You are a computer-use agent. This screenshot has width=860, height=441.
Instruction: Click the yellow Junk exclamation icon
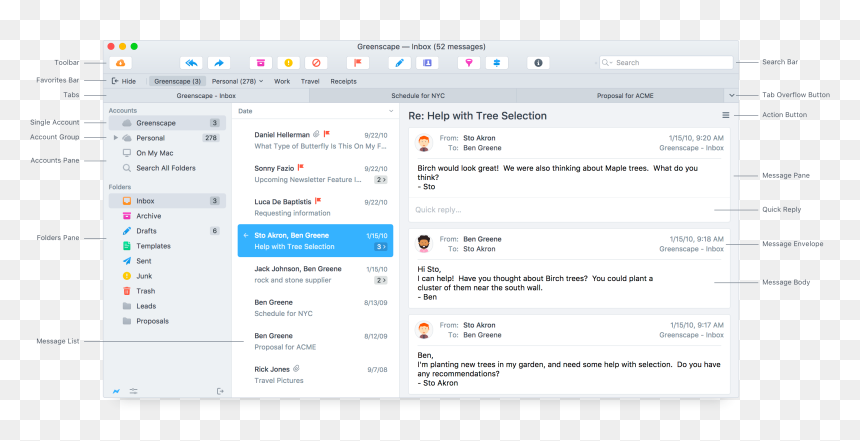pyautogui.click(x=288, y=63)
